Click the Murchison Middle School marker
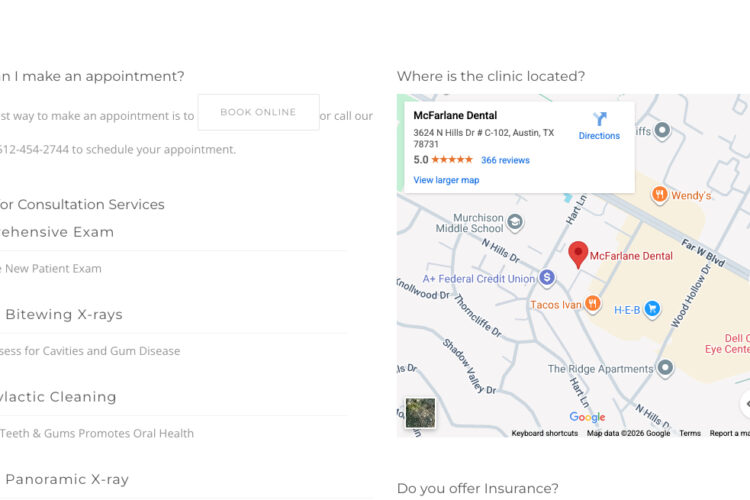Screen dimensions: 750x500 (515, 222)
